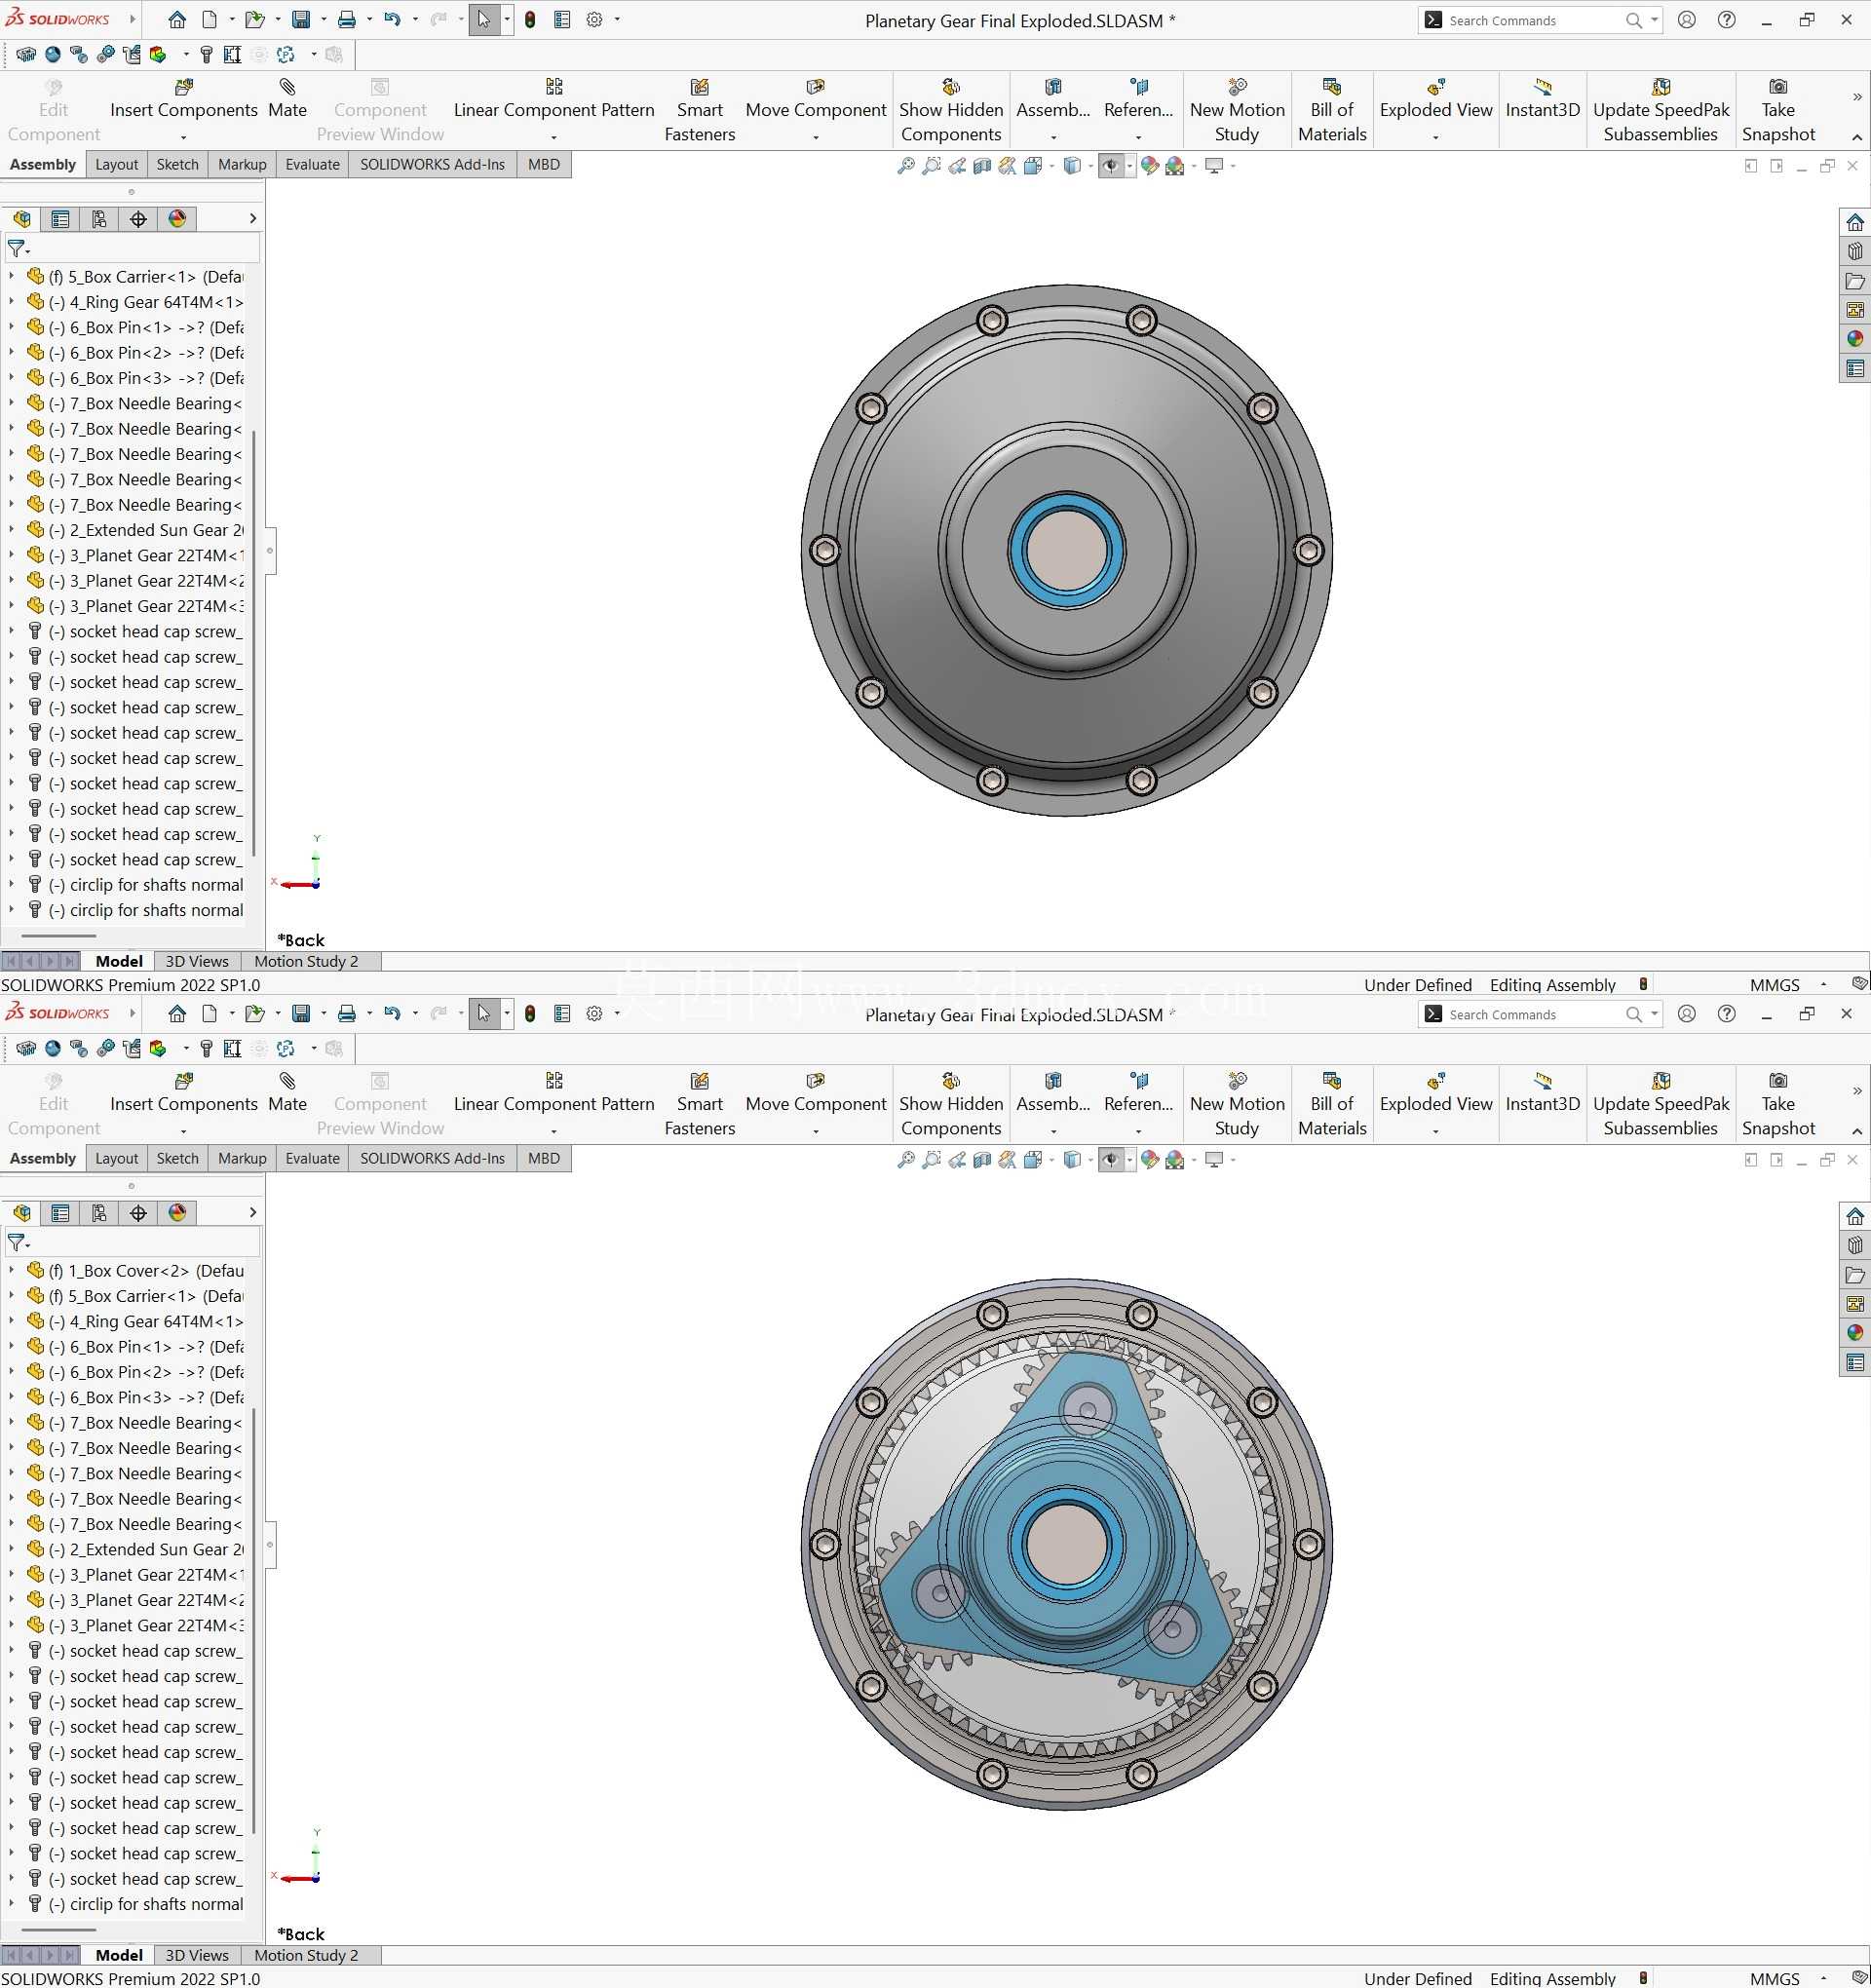Click vertical scrollbar of top window tree
The image size is (1871, 1988).
pos(254,643)
